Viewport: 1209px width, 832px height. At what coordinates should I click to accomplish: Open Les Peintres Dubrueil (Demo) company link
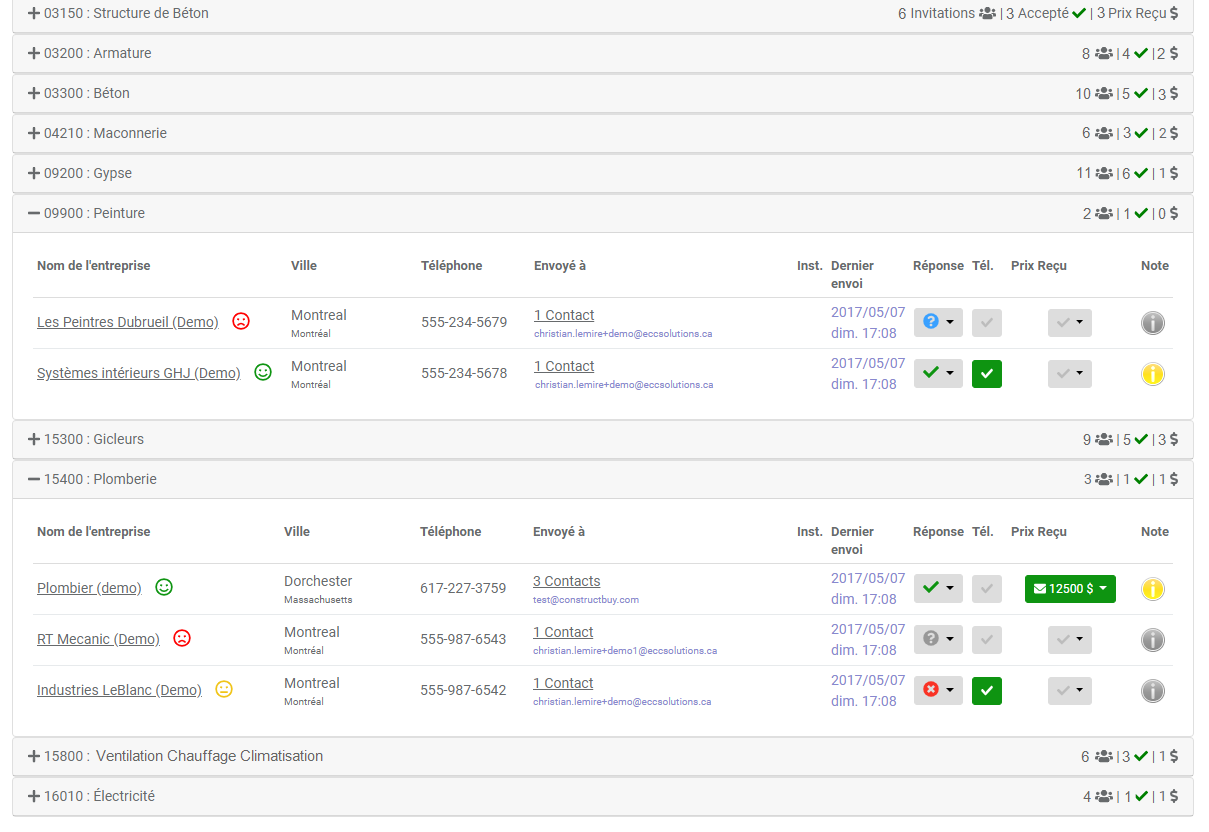tap(128, 322)
